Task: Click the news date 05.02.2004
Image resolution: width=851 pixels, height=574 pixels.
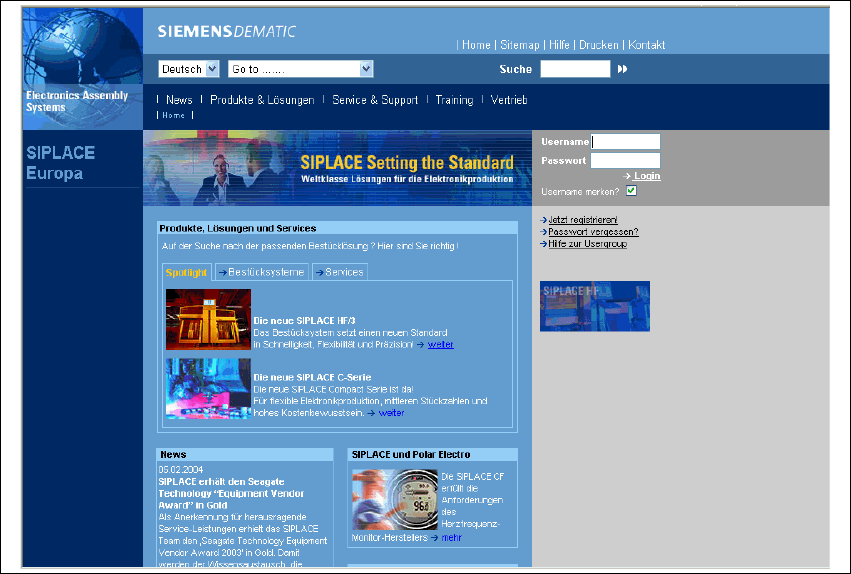Action: [x=181, y=469]
